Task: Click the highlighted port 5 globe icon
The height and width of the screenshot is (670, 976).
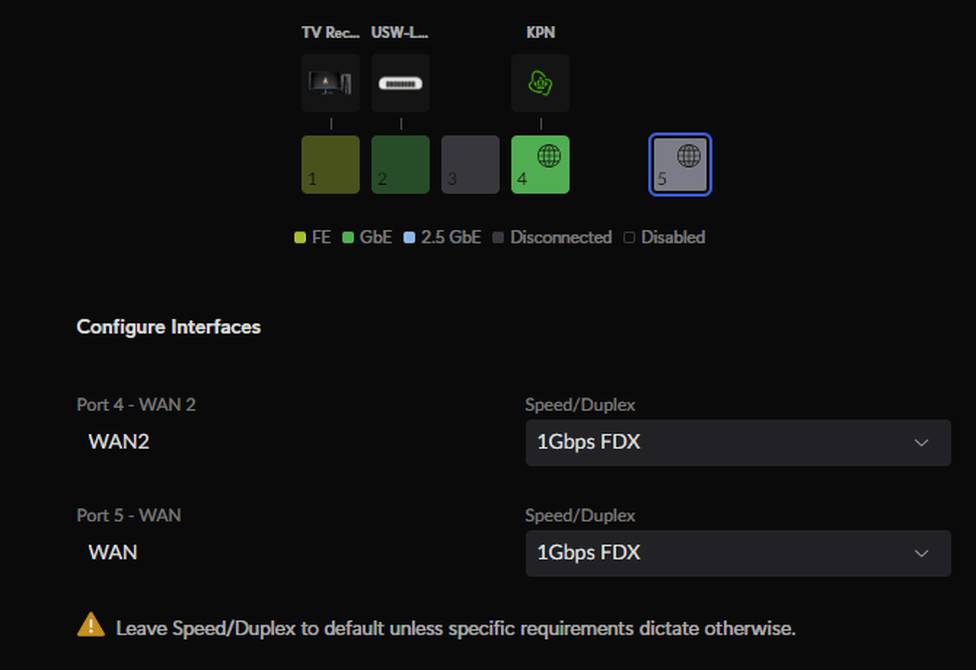Action: 680,164
